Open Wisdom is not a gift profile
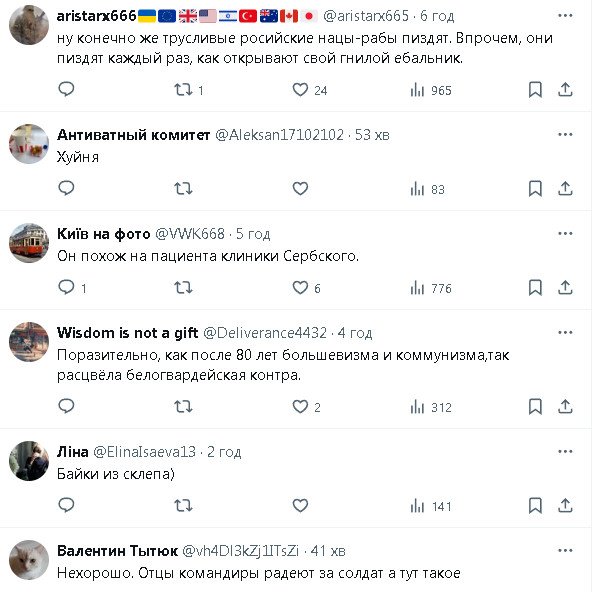 (x=127, y=332)
